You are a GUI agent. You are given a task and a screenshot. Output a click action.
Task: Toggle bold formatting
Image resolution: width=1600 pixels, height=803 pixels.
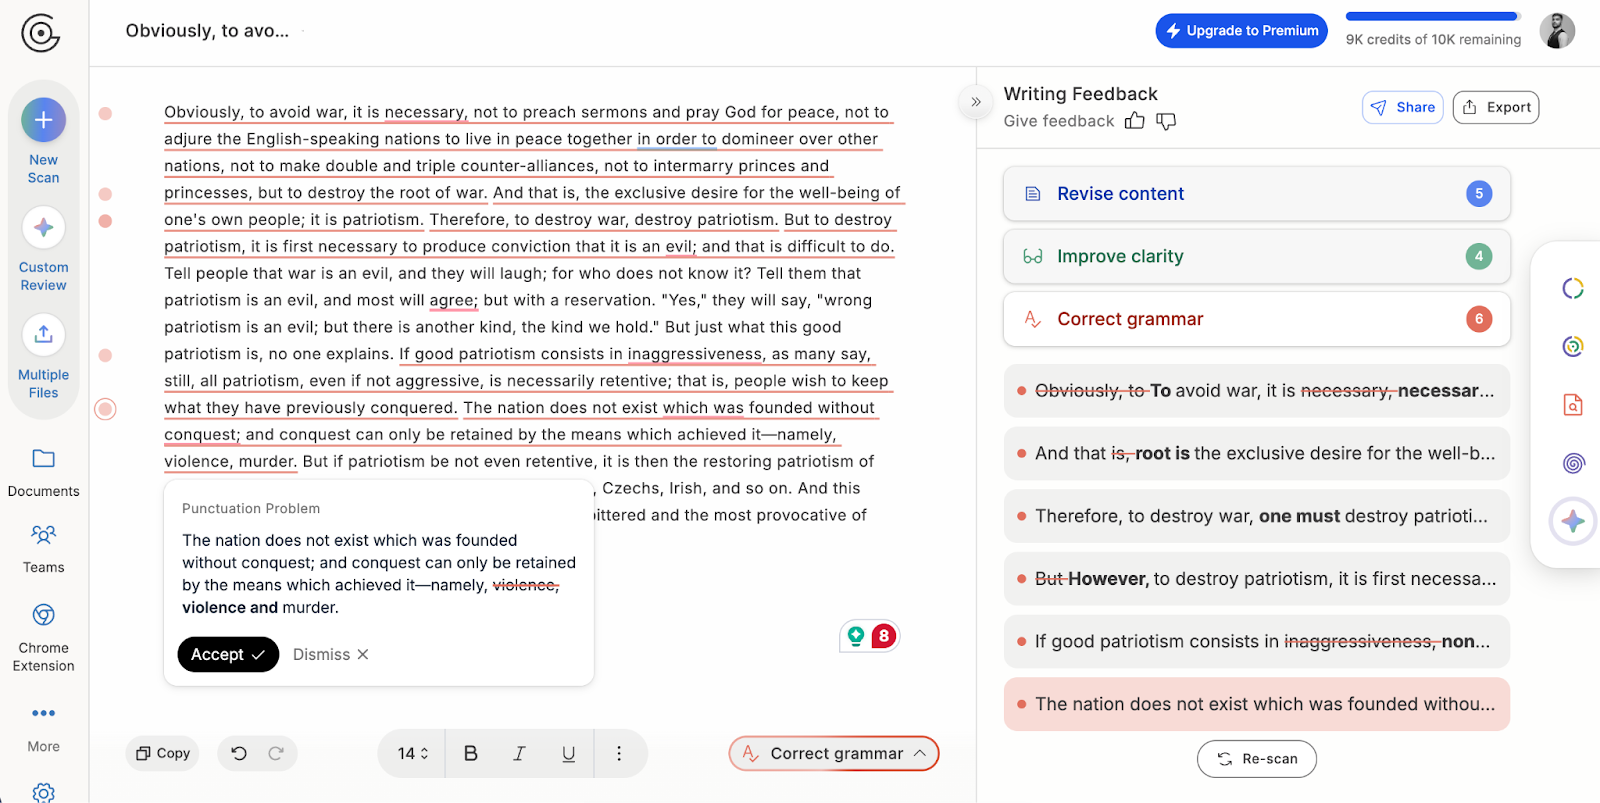[471, 754]
